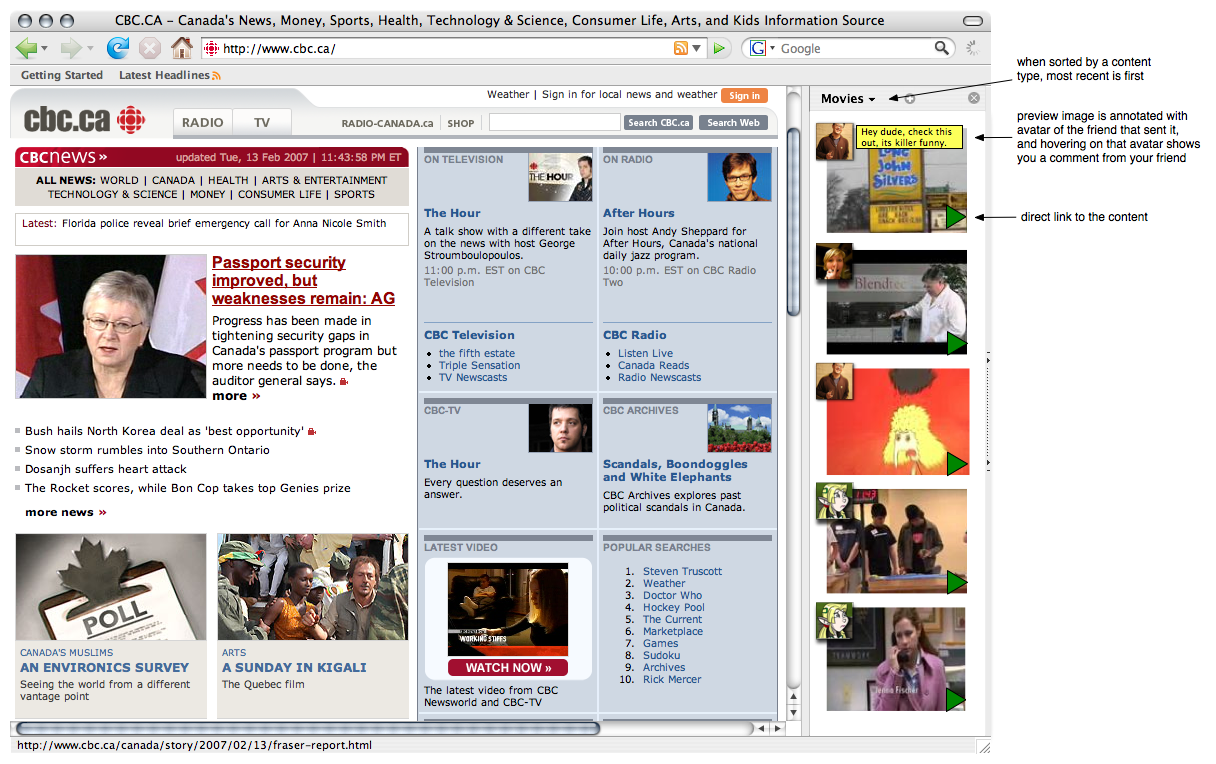Open the AN ENVIRONICS SURVEY link
This screenshot has width=1216, height=764.
coord(104,667)
